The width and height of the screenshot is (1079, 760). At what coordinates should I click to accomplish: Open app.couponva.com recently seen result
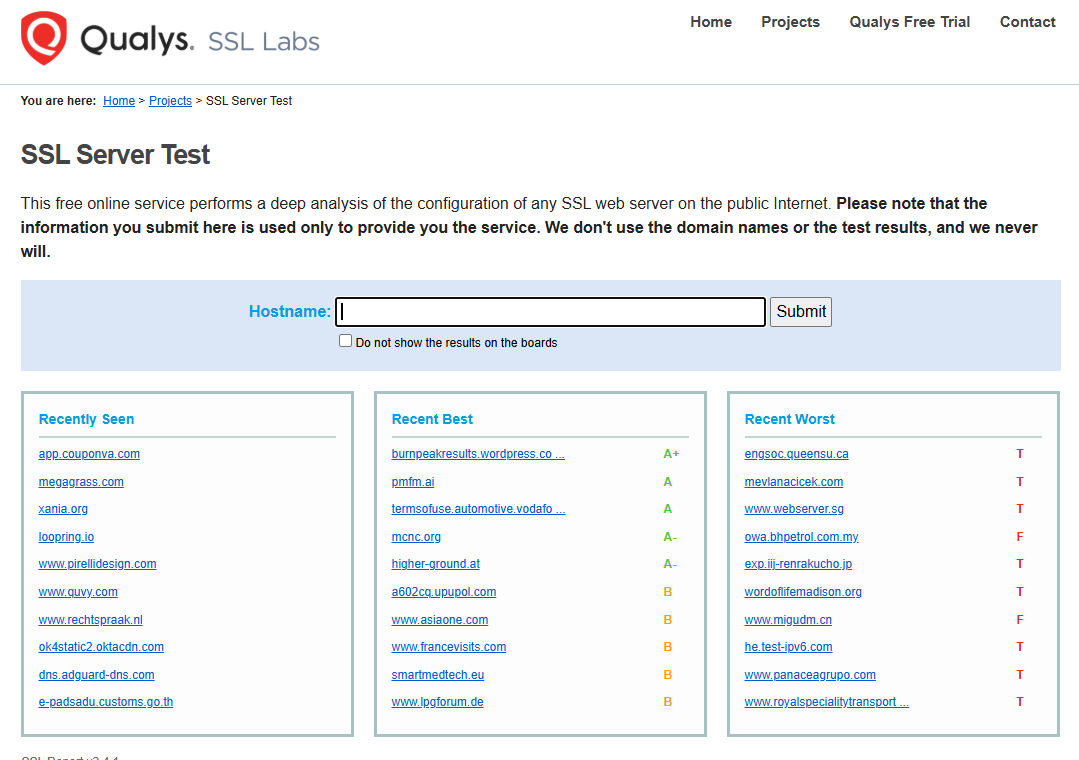click(x=89, y=454)
